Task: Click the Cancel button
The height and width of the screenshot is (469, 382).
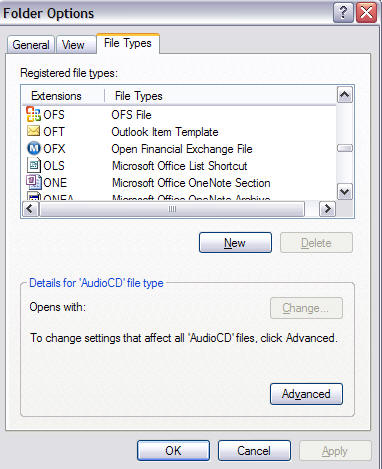Action: point(254,451)
